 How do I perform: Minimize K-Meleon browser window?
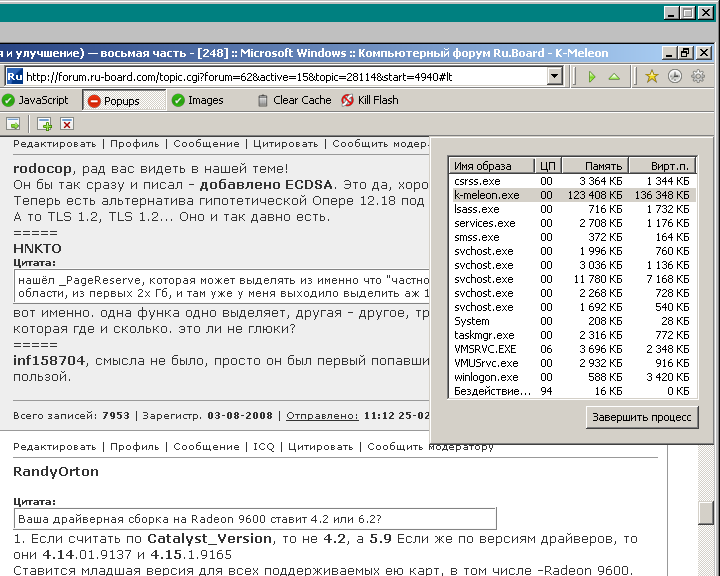coord(669,53)
